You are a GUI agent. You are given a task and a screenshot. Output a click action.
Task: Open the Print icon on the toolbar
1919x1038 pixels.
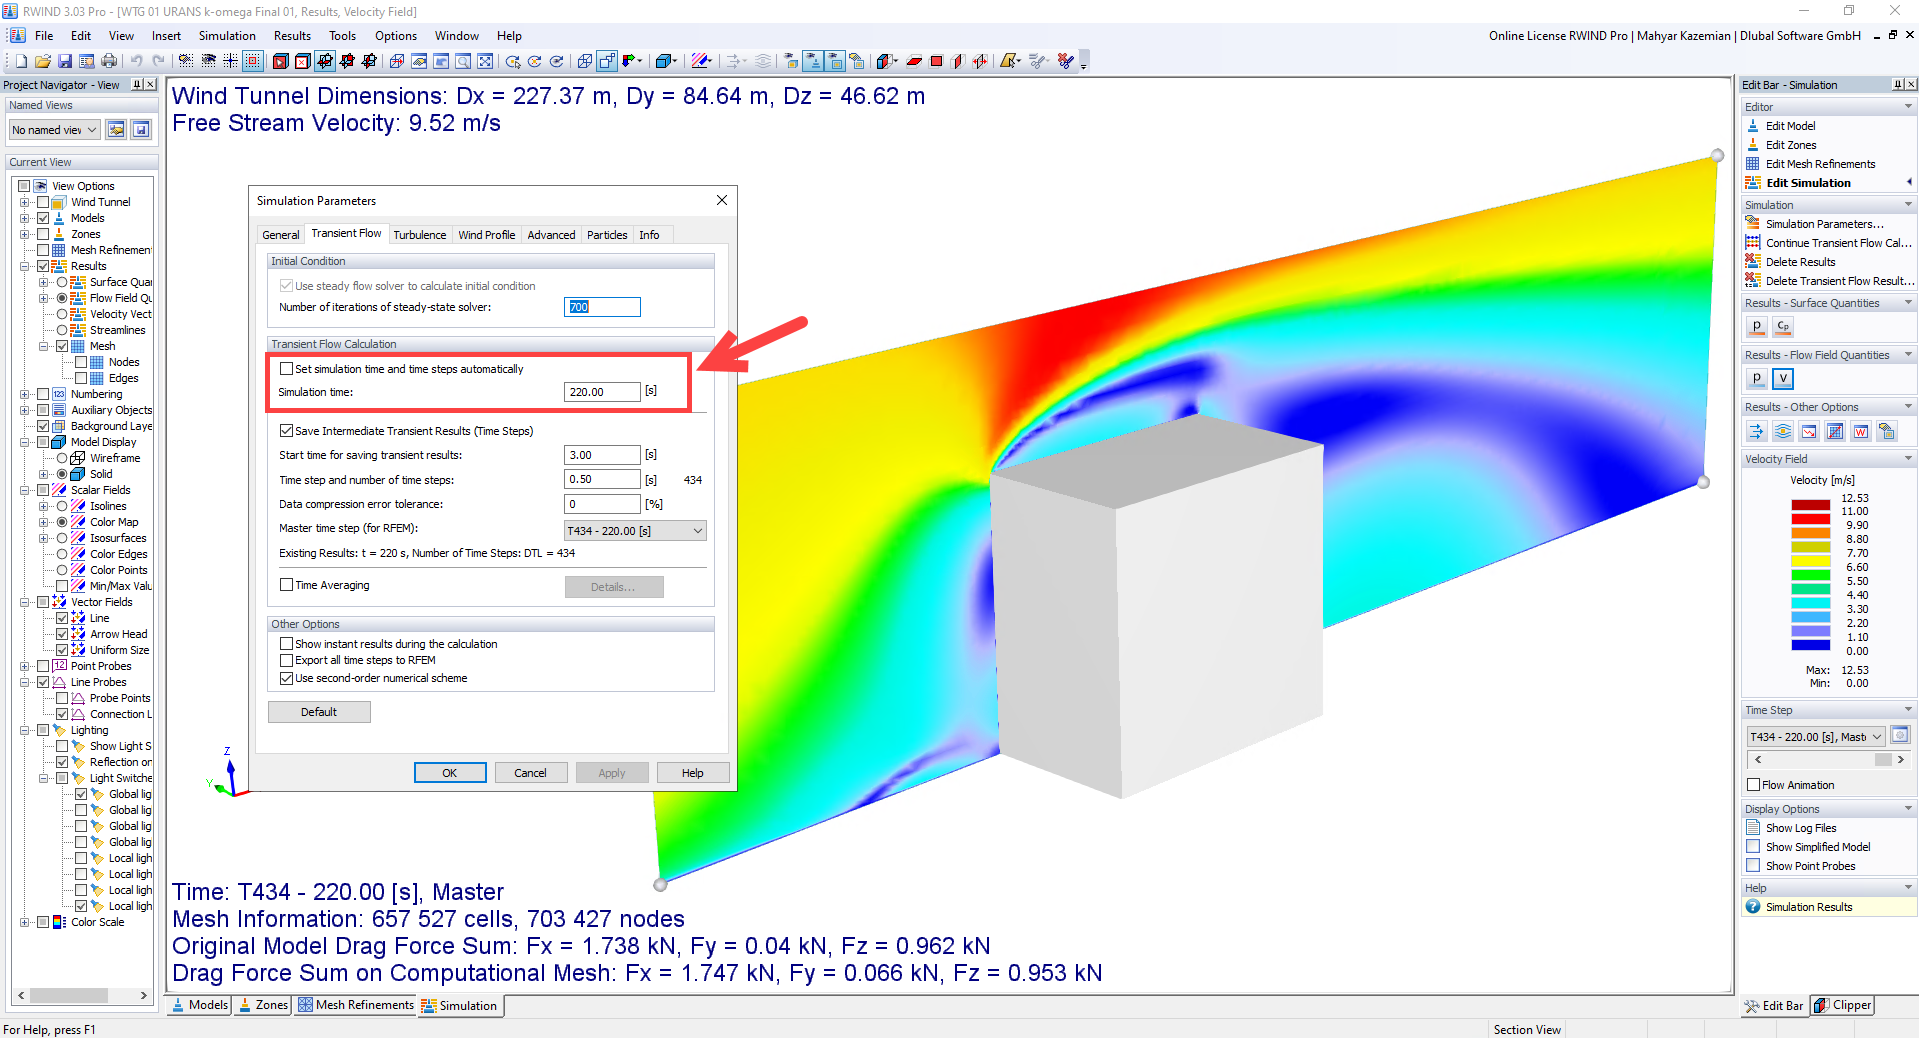pos(109,61)
